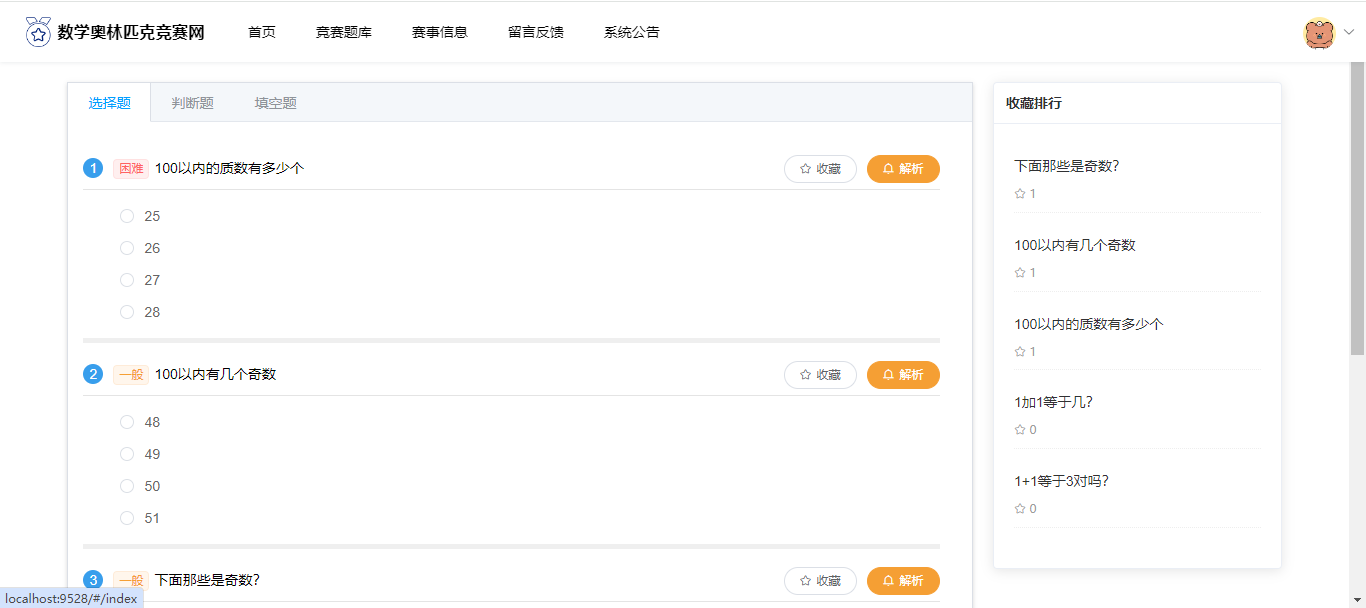Screen dimensions: 1366x608
Task: Switch to the 判断题 tab
Action: [192, 103]
